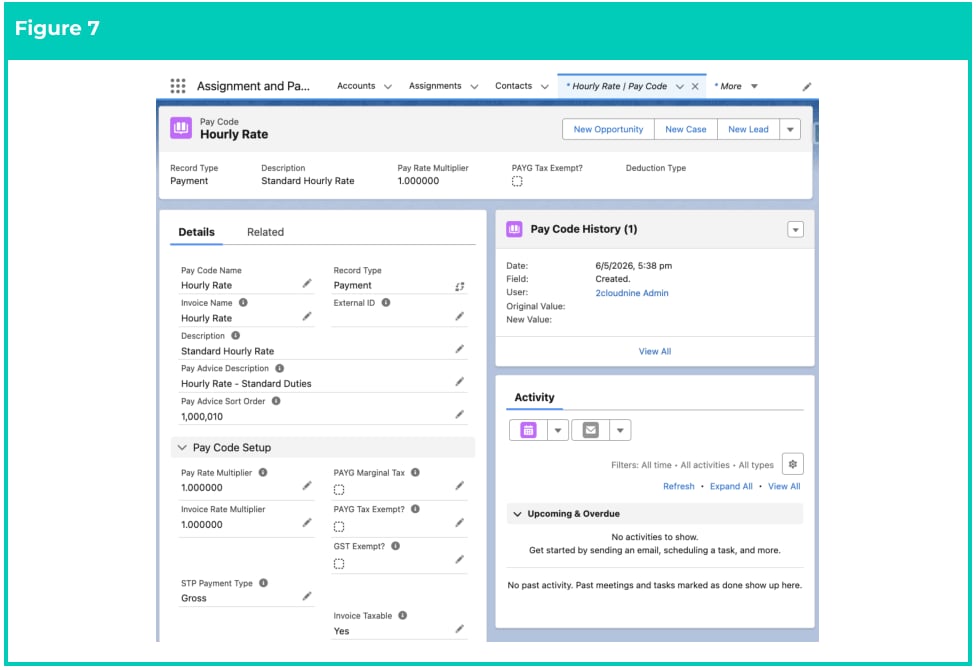The image size is (976, 670).
Task: Click the change Record Type icon
Action: pyautogui.click(x=459, y=286)
